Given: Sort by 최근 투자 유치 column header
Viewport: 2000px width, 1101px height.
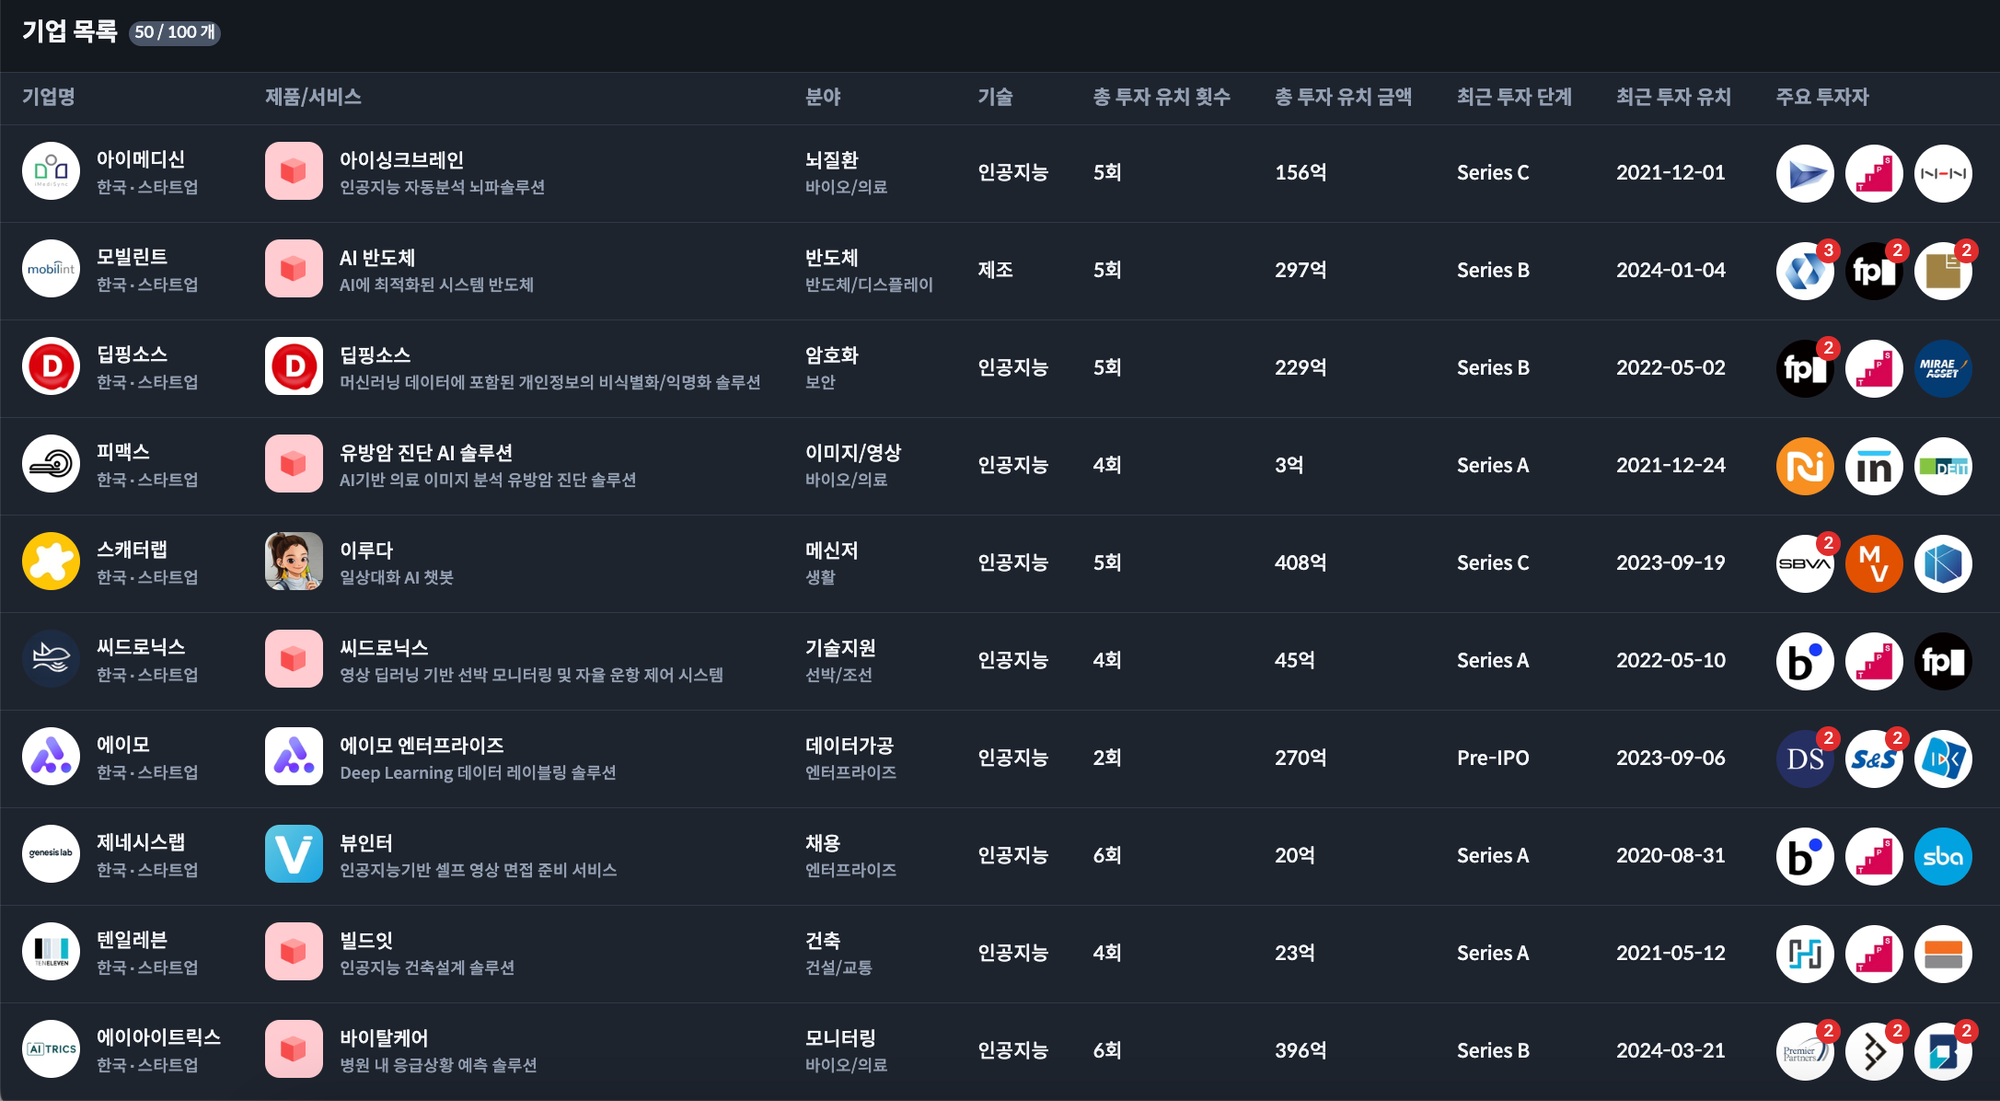Looking at the screenshot, I should coord(1673,97).
